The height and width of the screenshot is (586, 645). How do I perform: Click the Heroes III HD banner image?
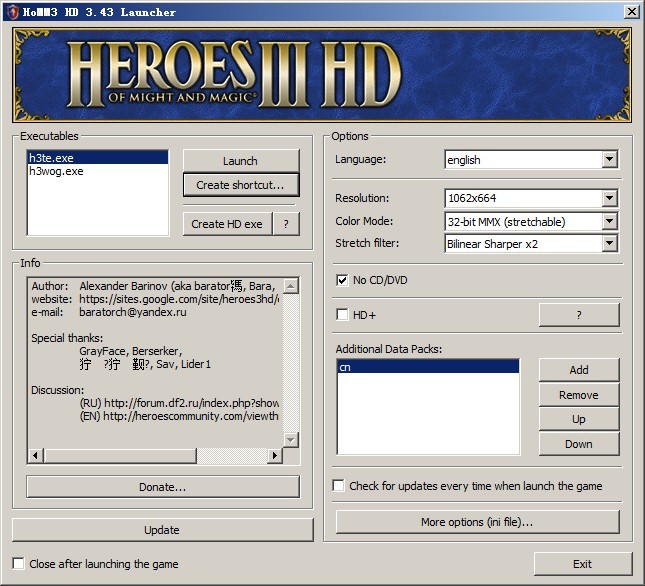click(x=322, y=75)
